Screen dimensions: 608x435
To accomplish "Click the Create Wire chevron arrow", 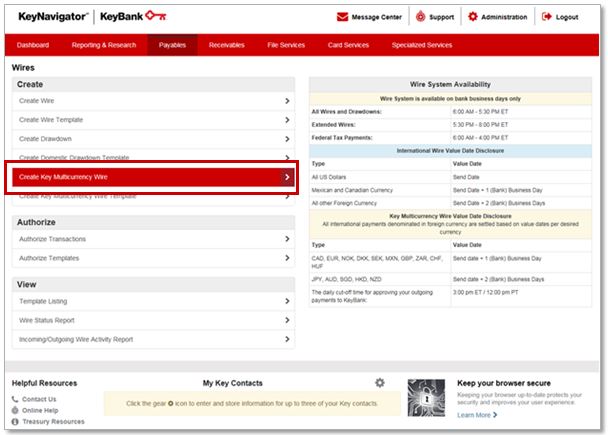I will [287, 101].
